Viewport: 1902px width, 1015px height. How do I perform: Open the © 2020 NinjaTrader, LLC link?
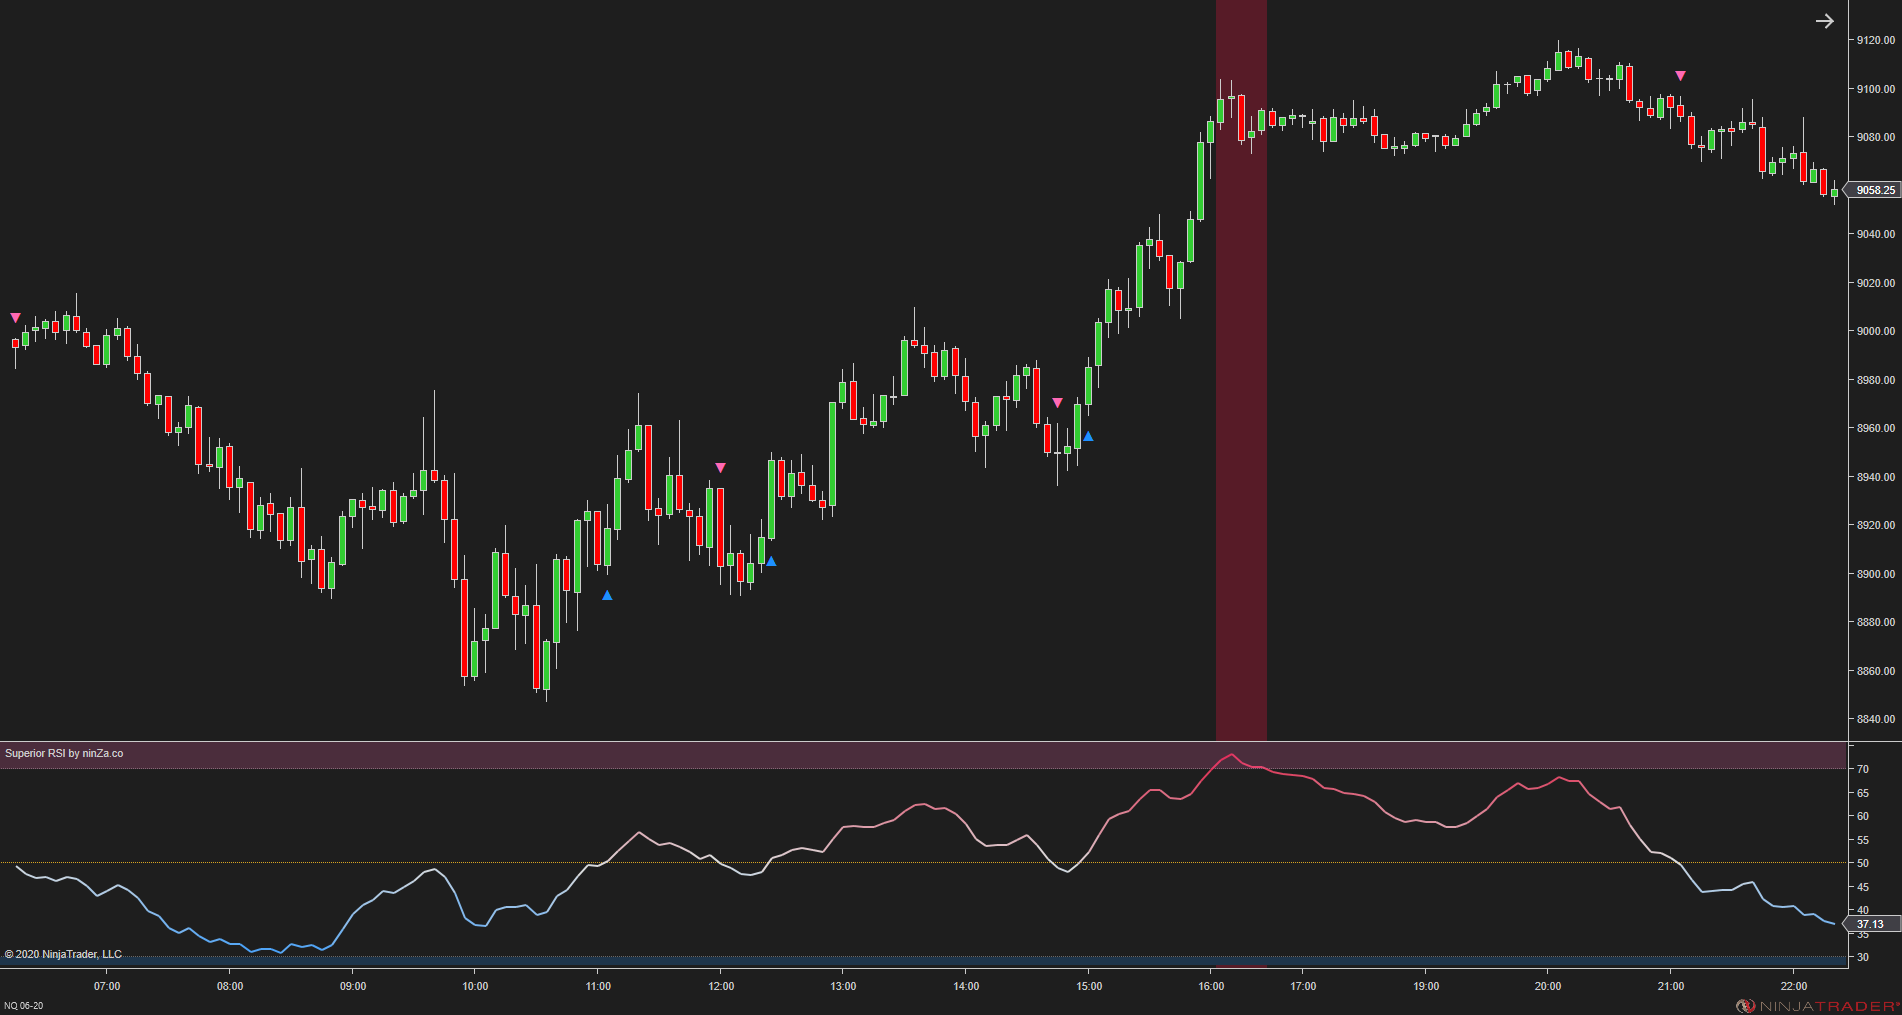pos(62,954)
